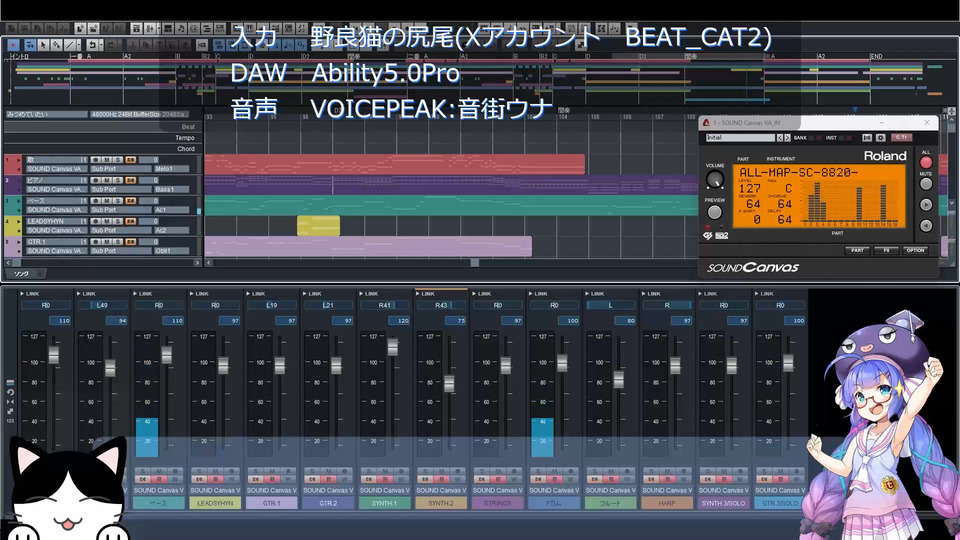Click the GS logo in SOUND Canvas
Viewport: 960px width, 540px height.
(707, 236)
